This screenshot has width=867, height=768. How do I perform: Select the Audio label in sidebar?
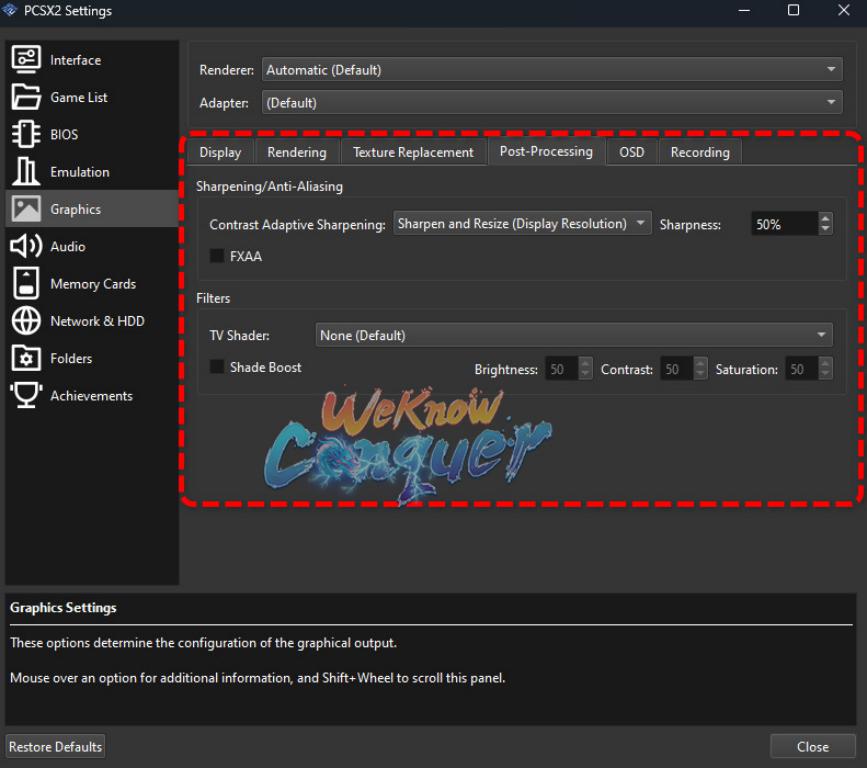click(67, 247)
